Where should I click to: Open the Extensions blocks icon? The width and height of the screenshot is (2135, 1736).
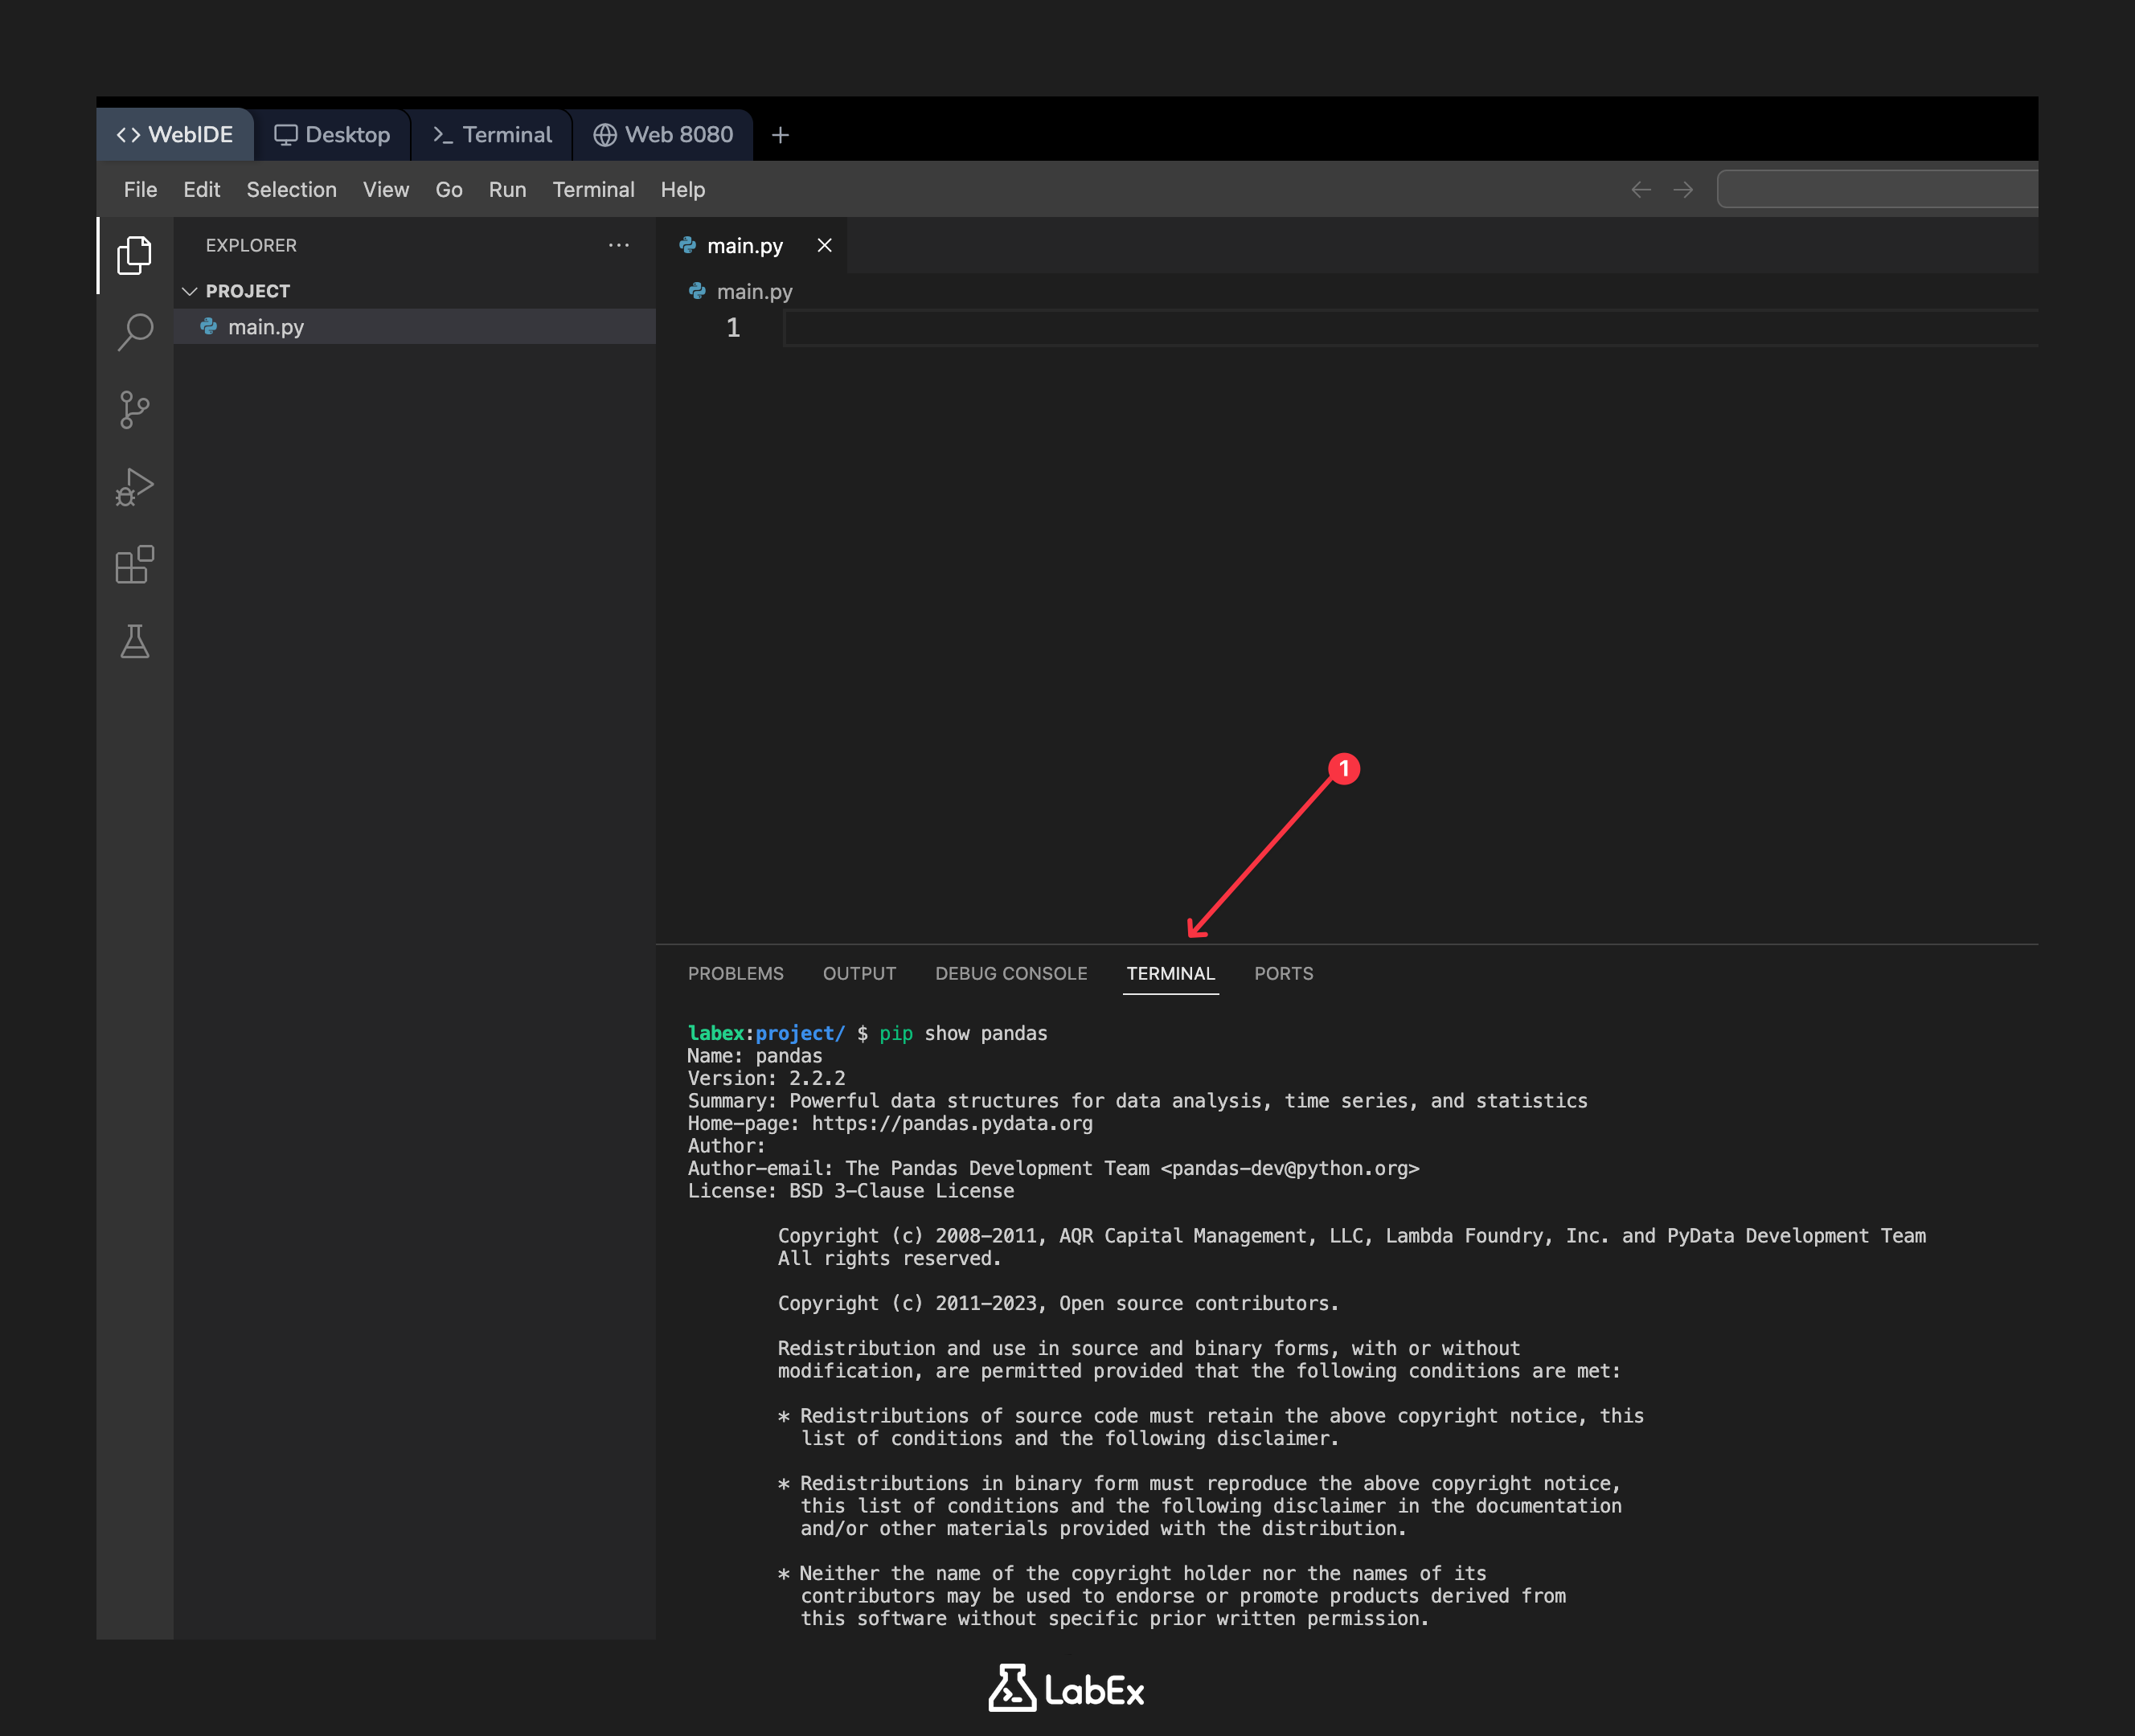(x=134, y=565)
